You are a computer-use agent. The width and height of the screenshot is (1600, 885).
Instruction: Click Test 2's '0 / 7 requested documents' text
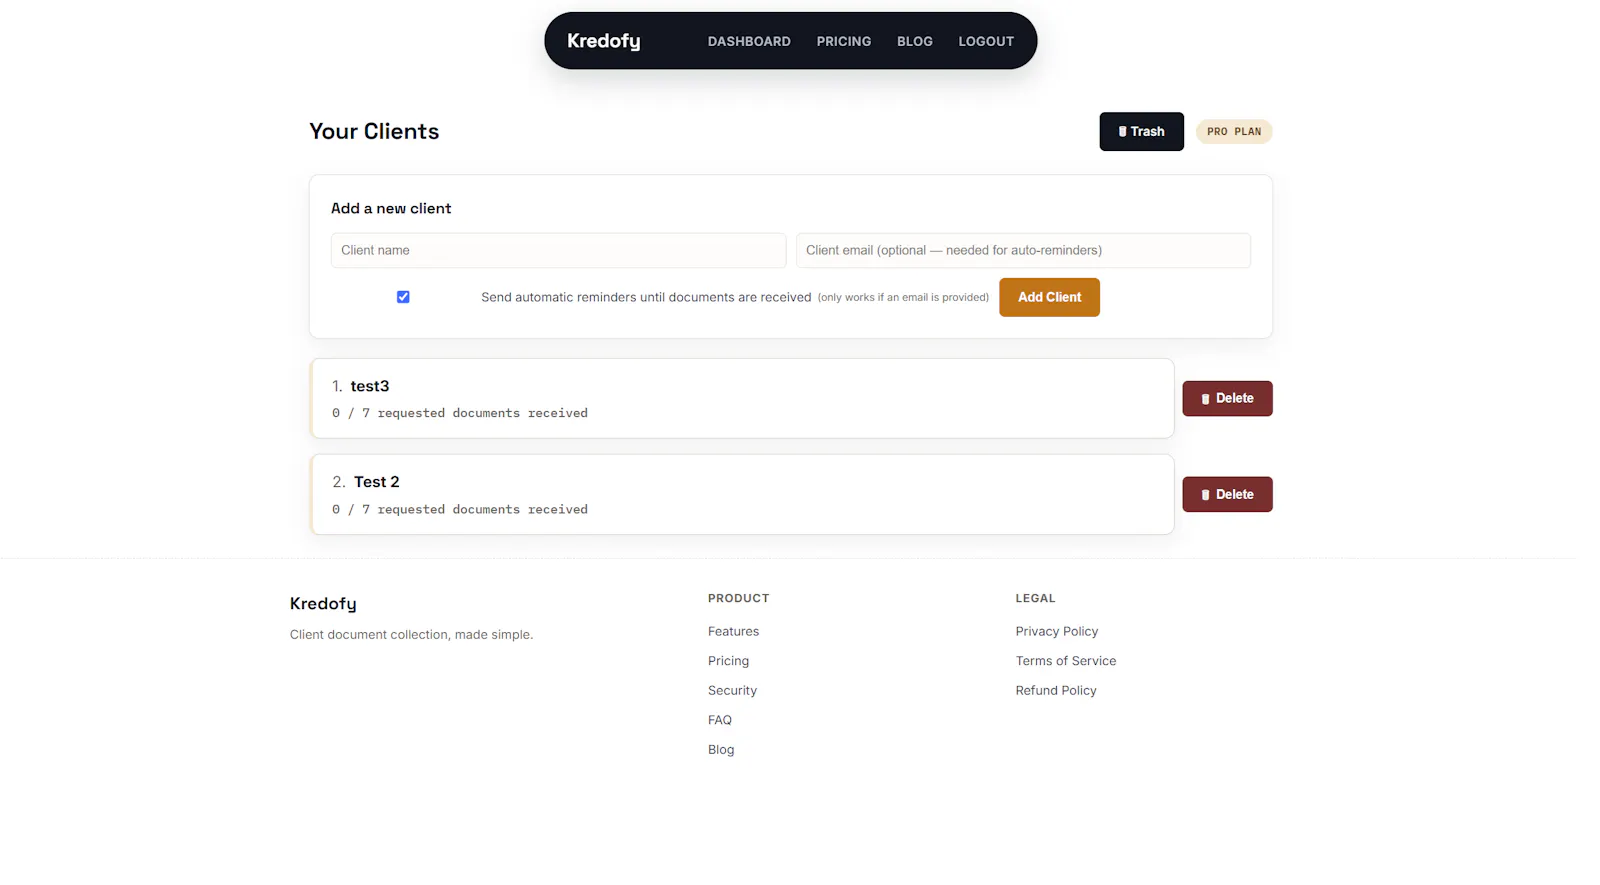coord(460,509)
